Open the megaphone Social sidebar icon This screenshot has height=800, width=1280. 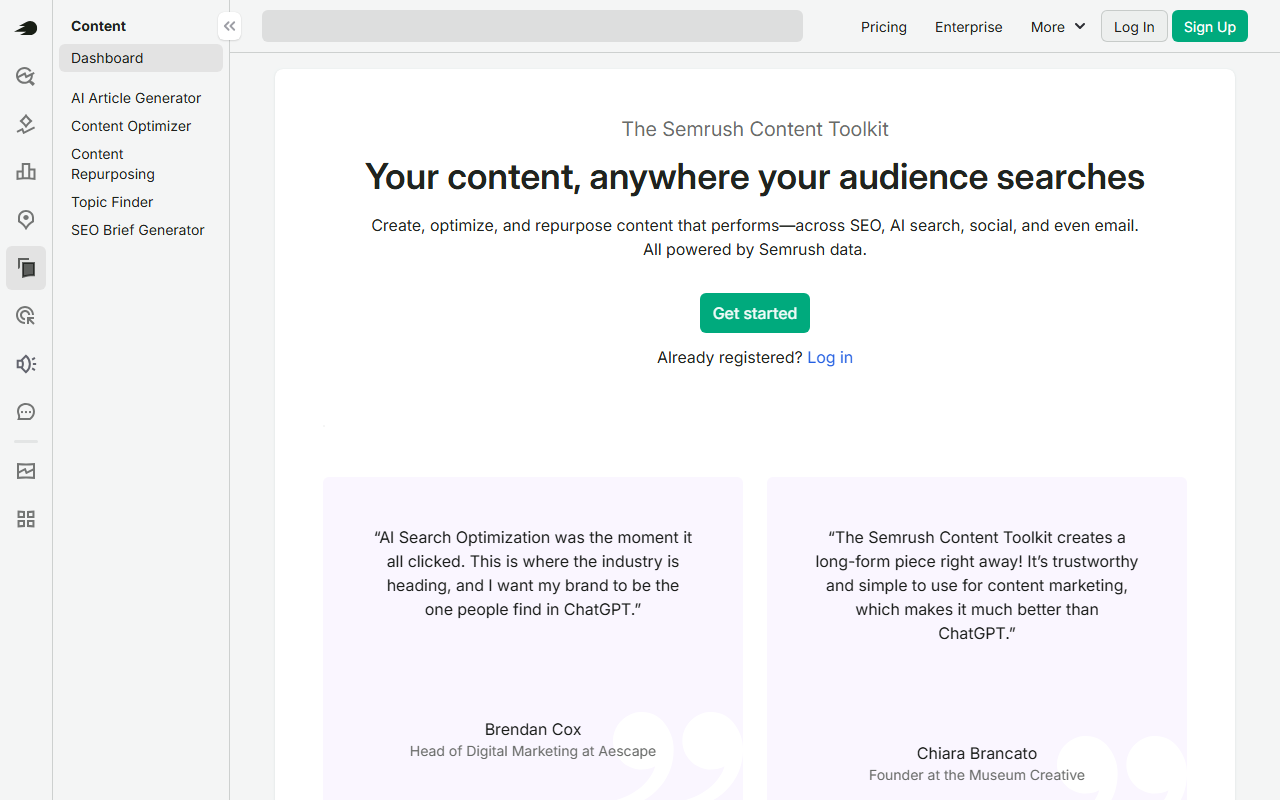click(26, 364)
